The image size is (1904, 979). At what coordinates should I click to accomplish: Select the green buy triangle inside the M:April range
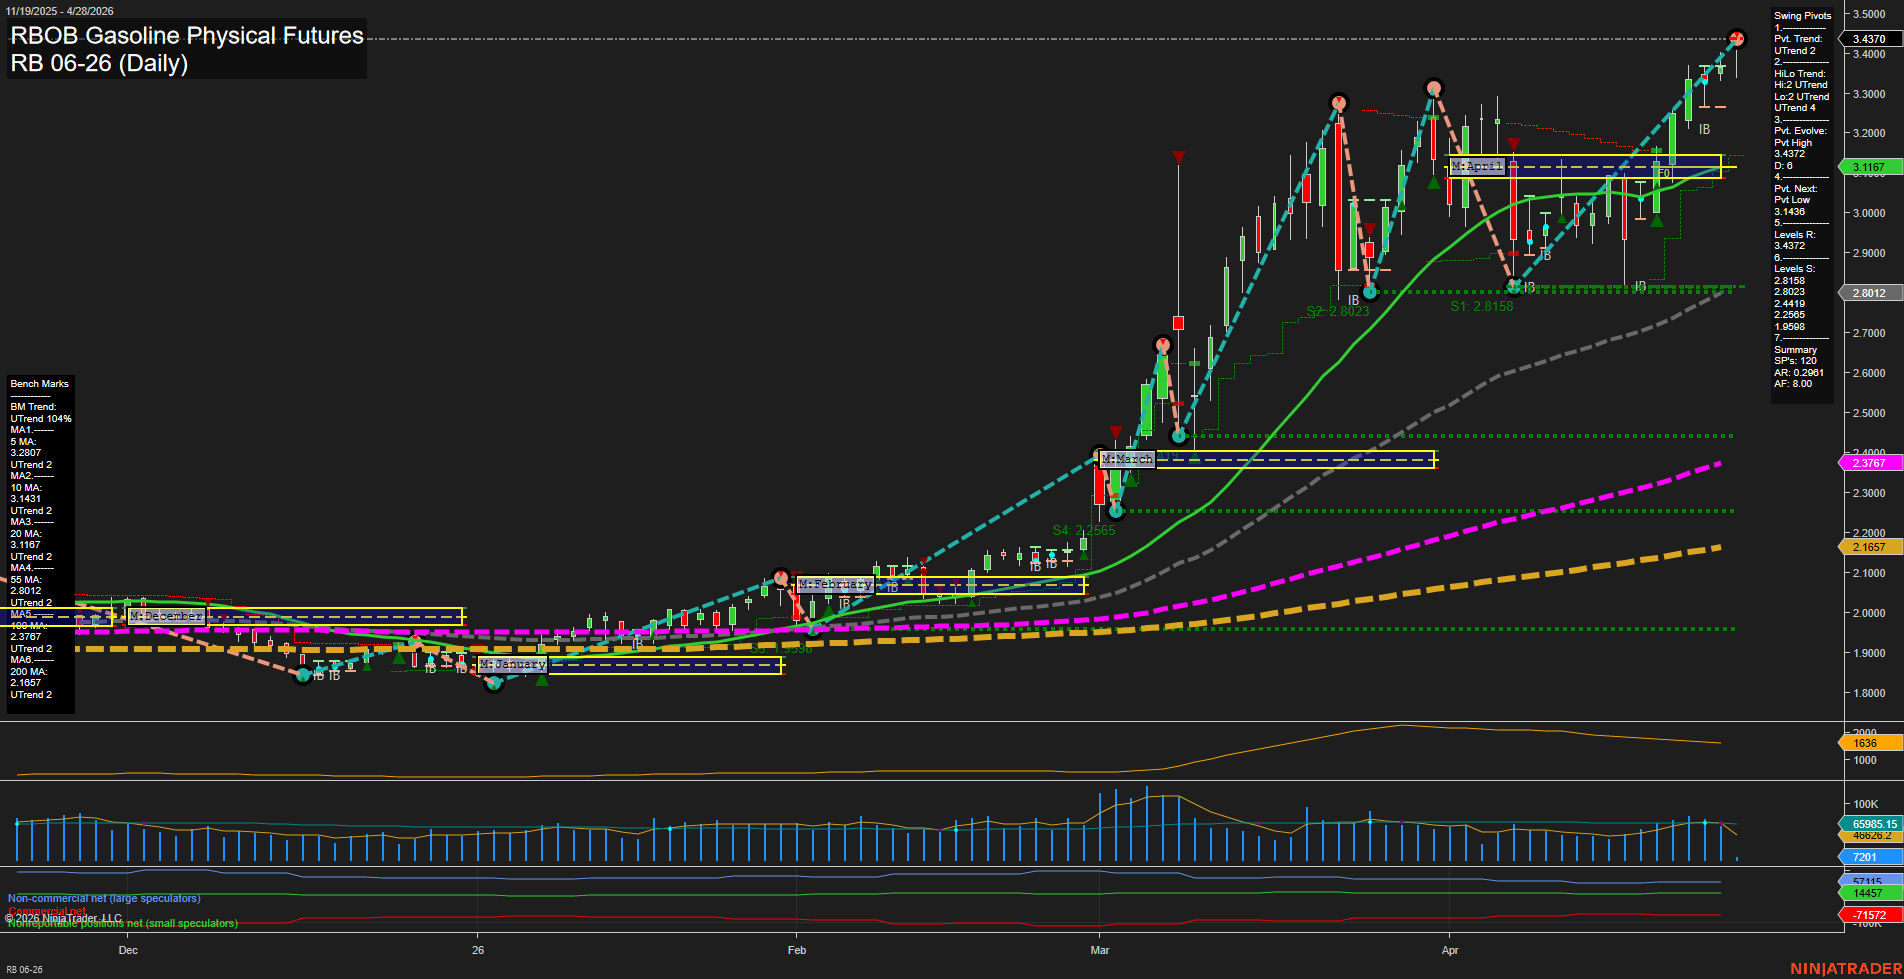click(x=1434, y=185)
